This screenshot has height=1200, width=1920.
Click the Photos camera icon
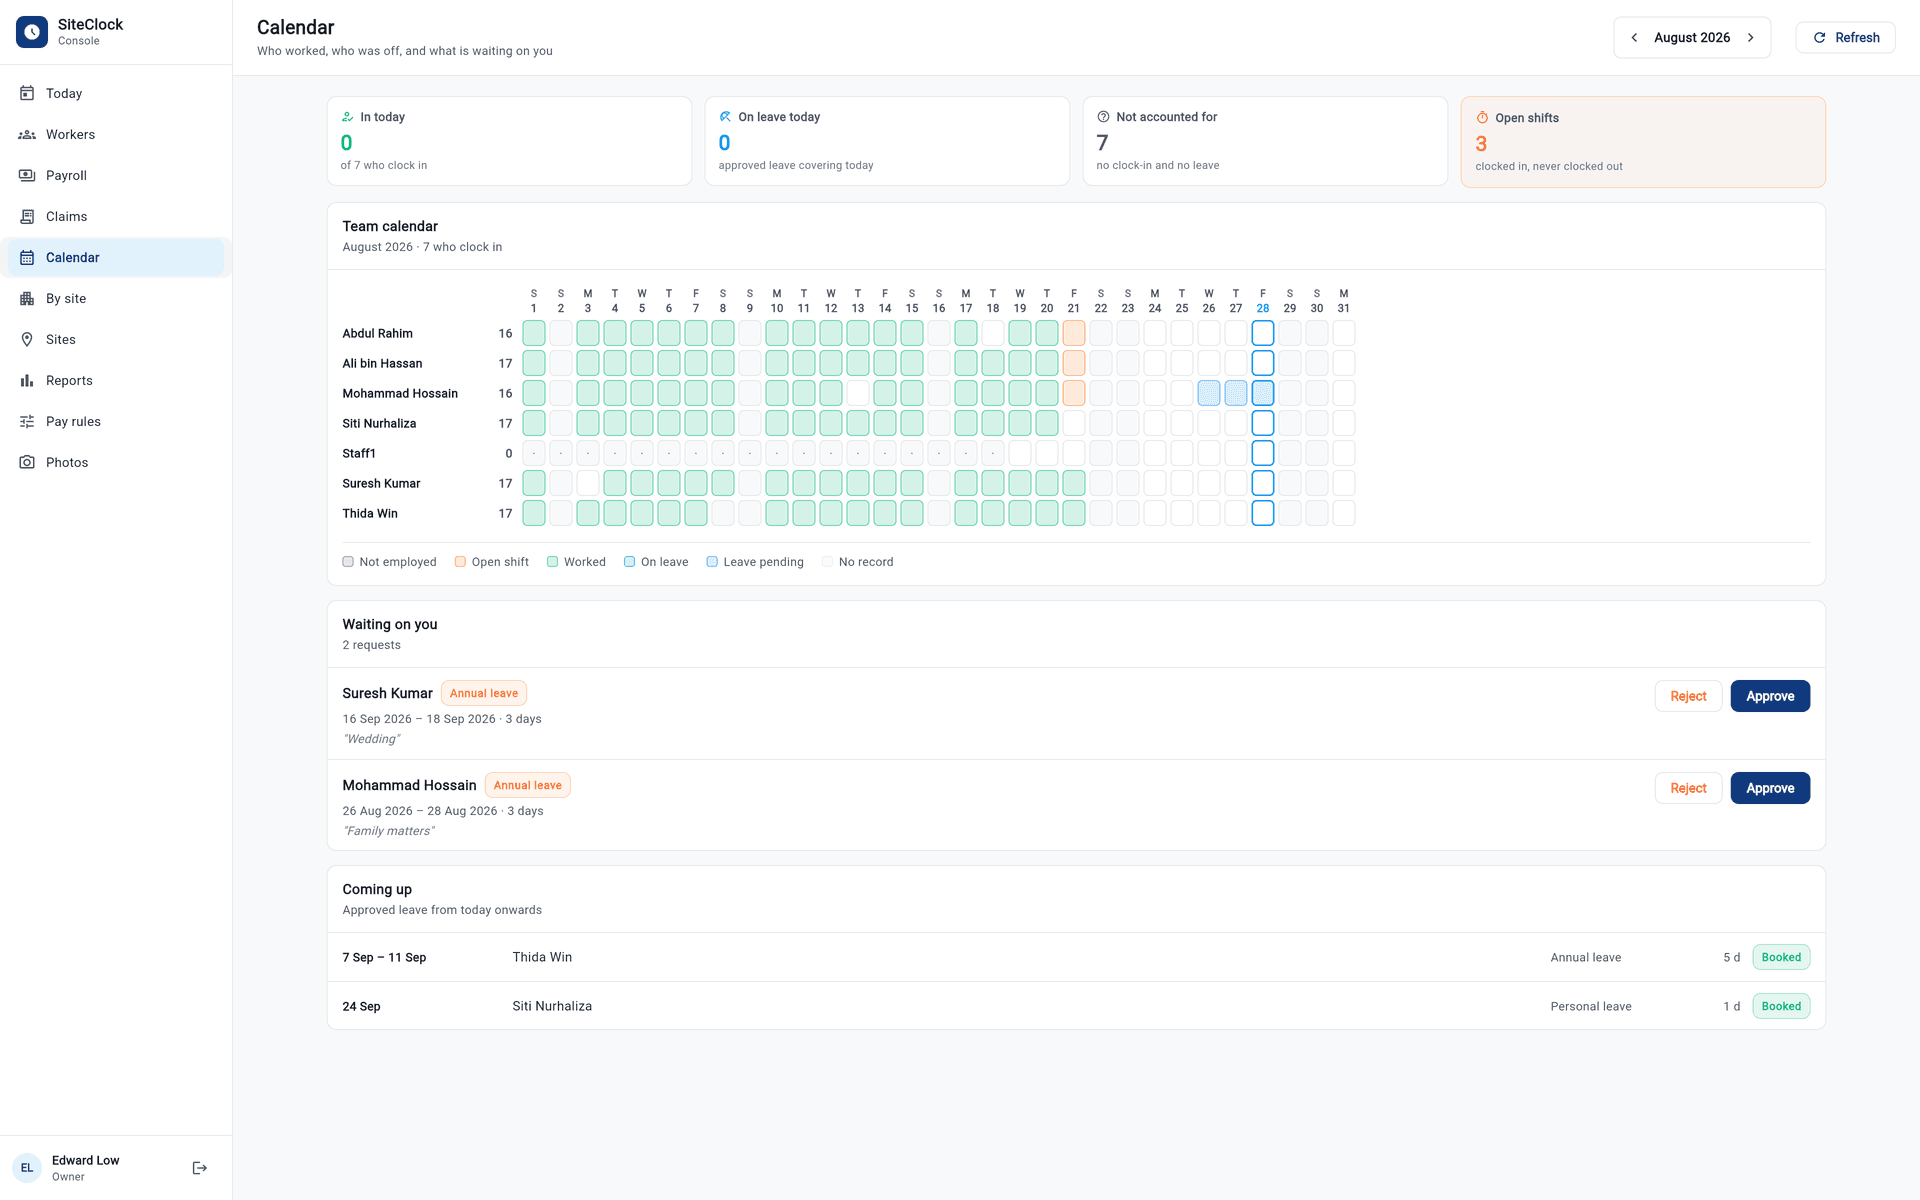click(27, 462)
